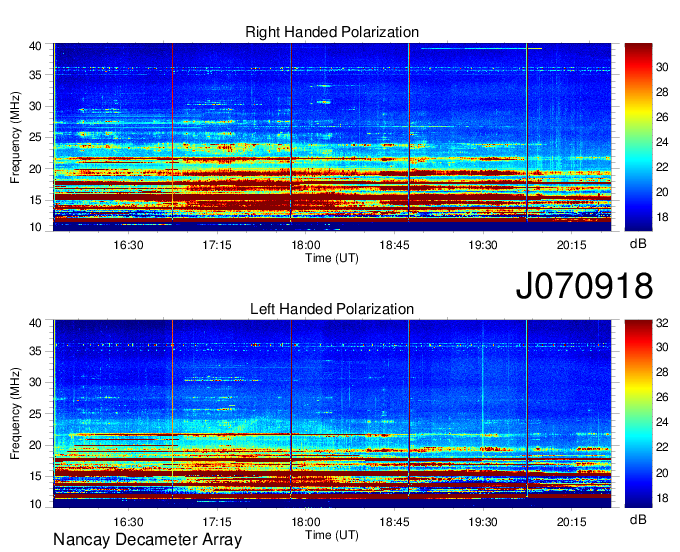
Task: Click the '40' frequency tick of Right Handed plot
Action: point(35,46)
